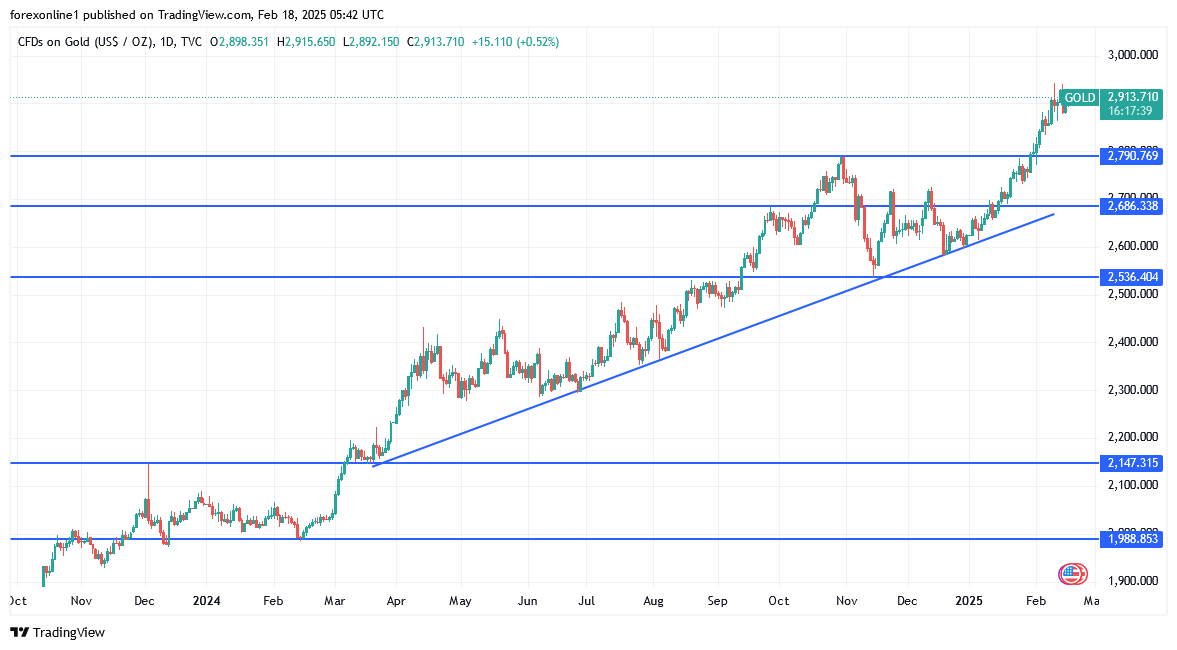Click the Aug label on time axis
The height and width of the screenshot is (650, 1177).
[653, 601]
